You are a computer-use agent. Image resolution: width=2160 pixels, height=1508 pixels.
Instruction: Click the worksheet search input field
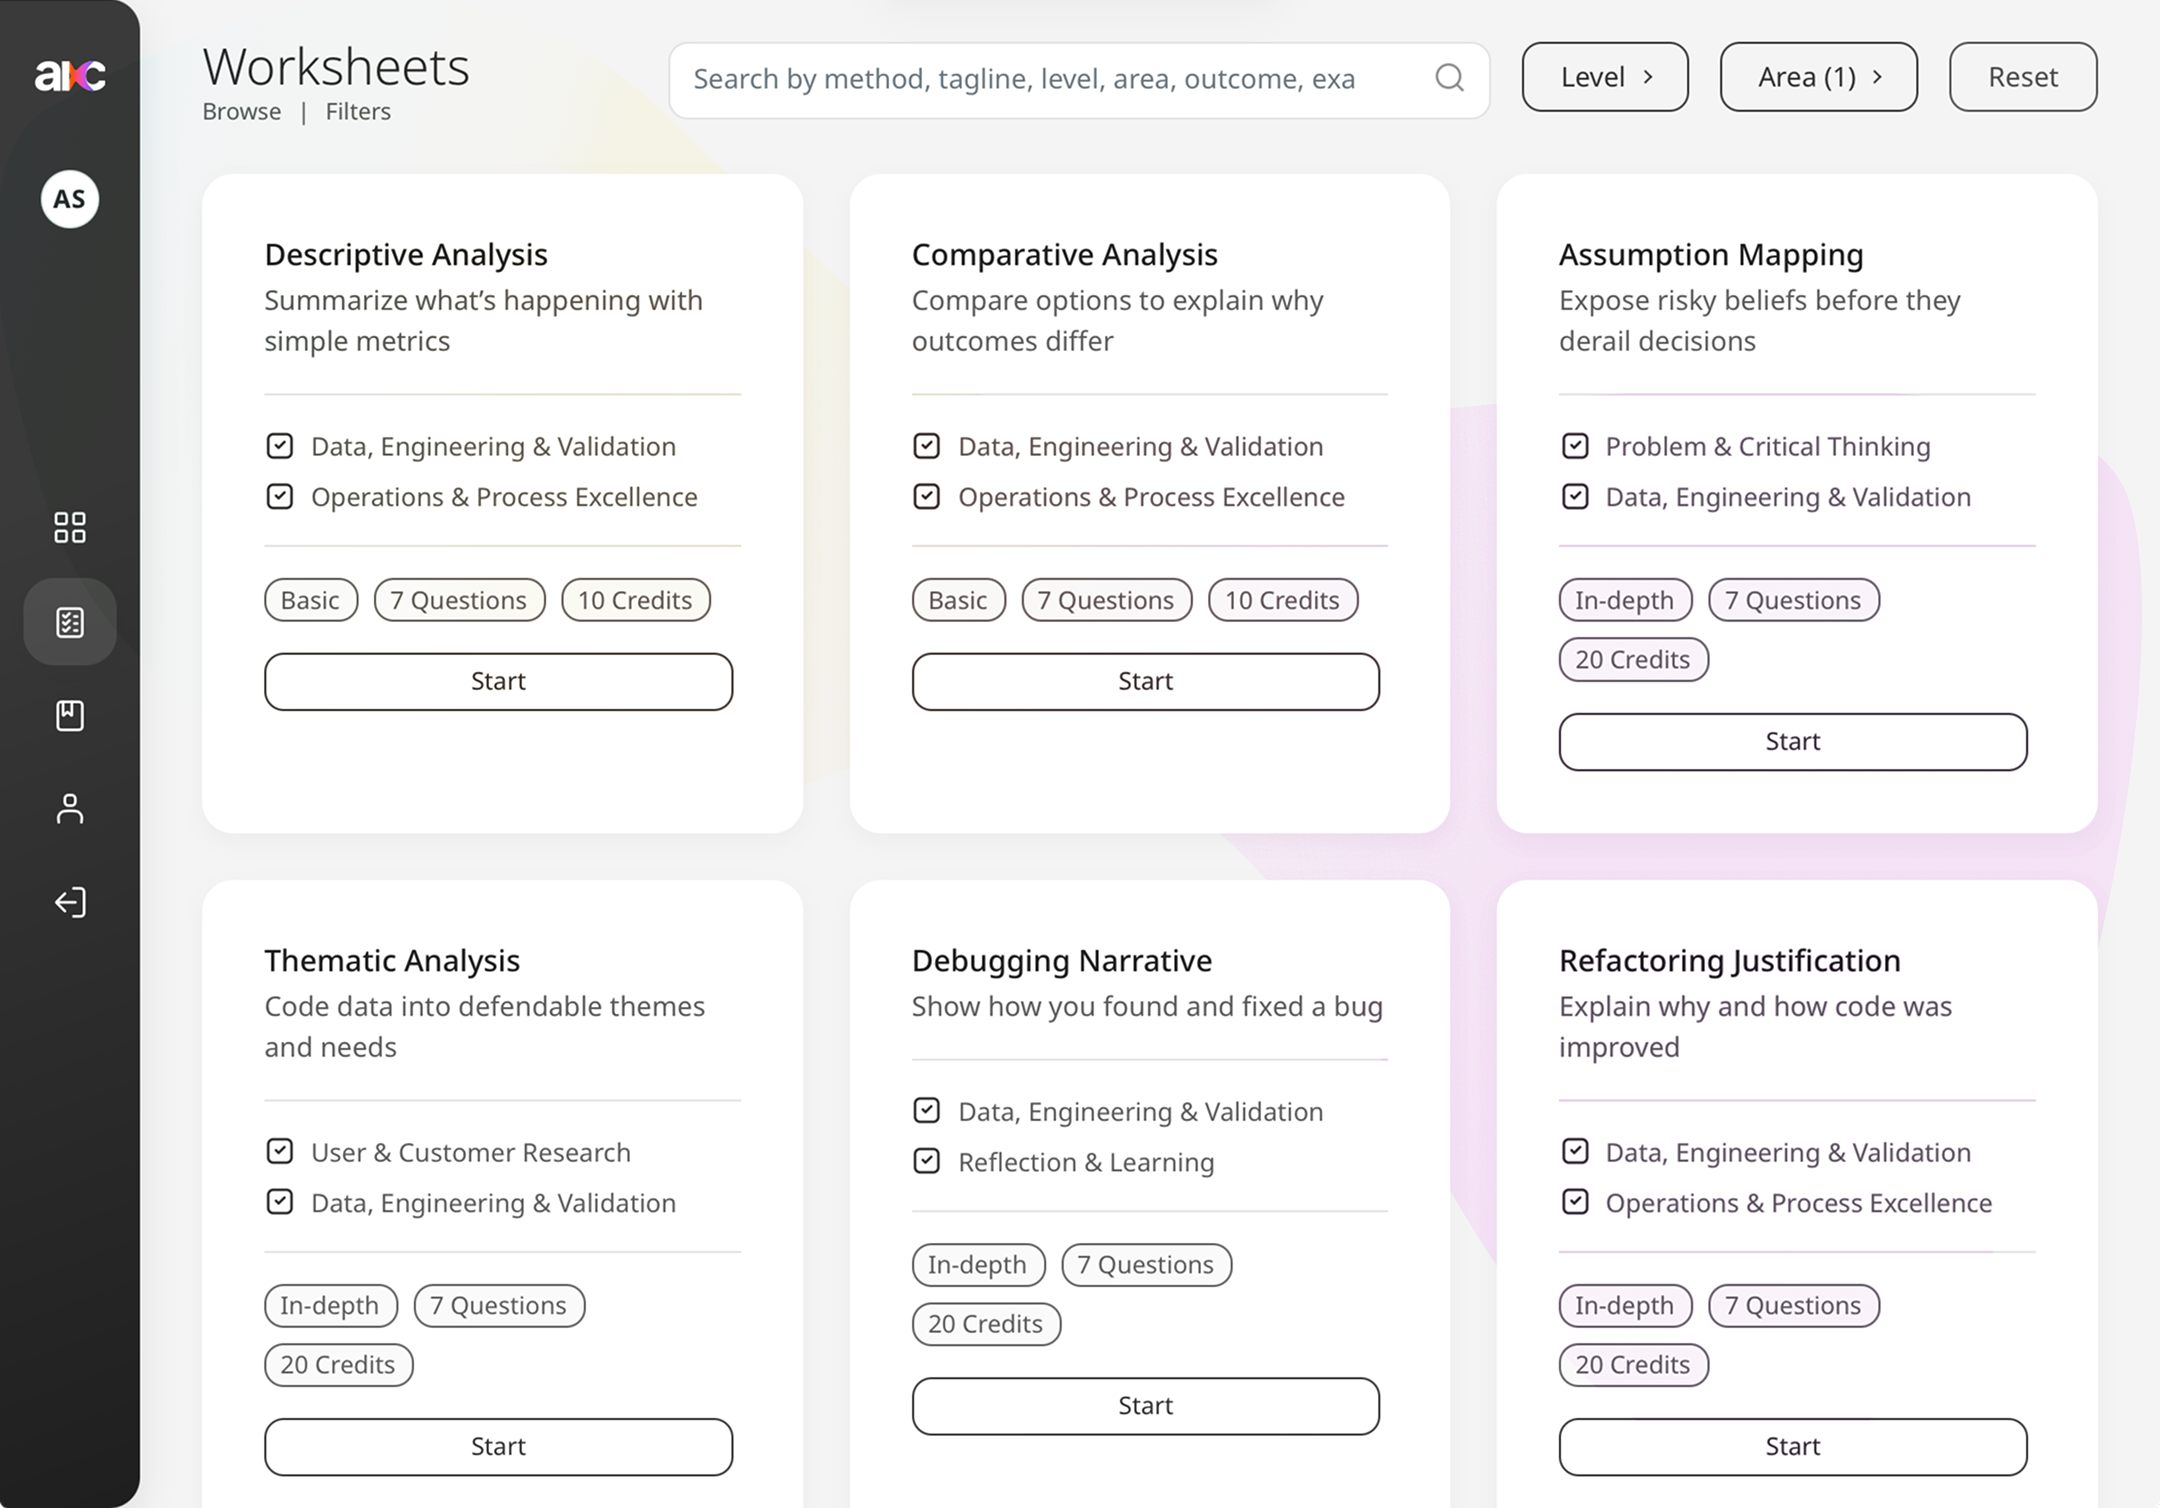(x=1050, y=79)
